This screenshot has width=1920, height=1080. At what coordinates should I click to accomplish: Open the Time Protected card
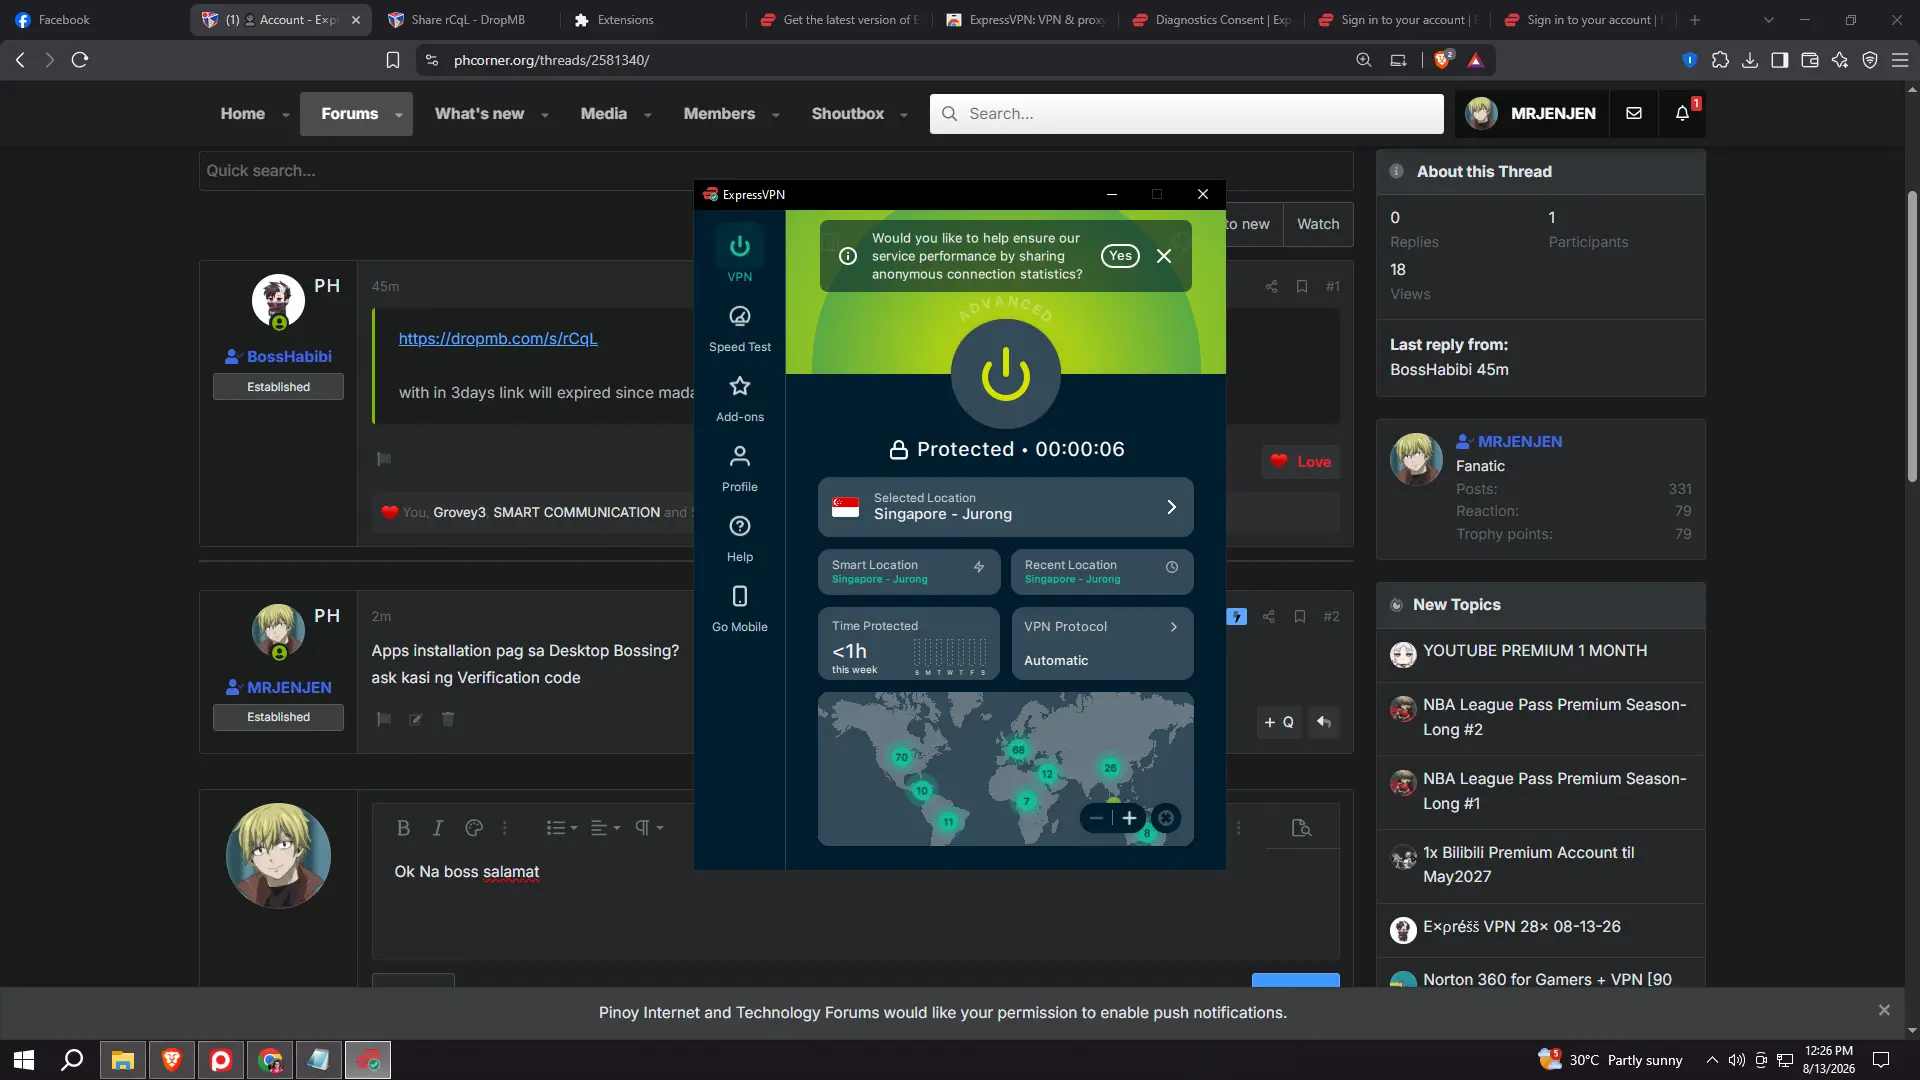(909, 643)
